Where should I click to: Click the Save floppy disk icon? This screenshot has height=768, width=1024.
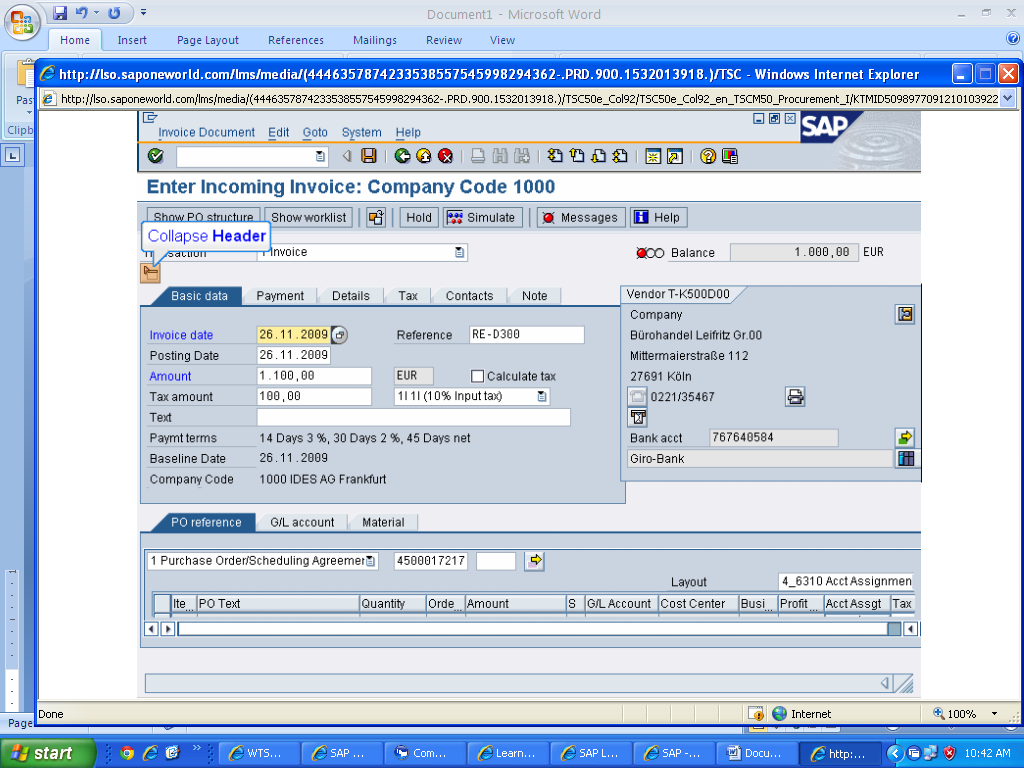369,156
